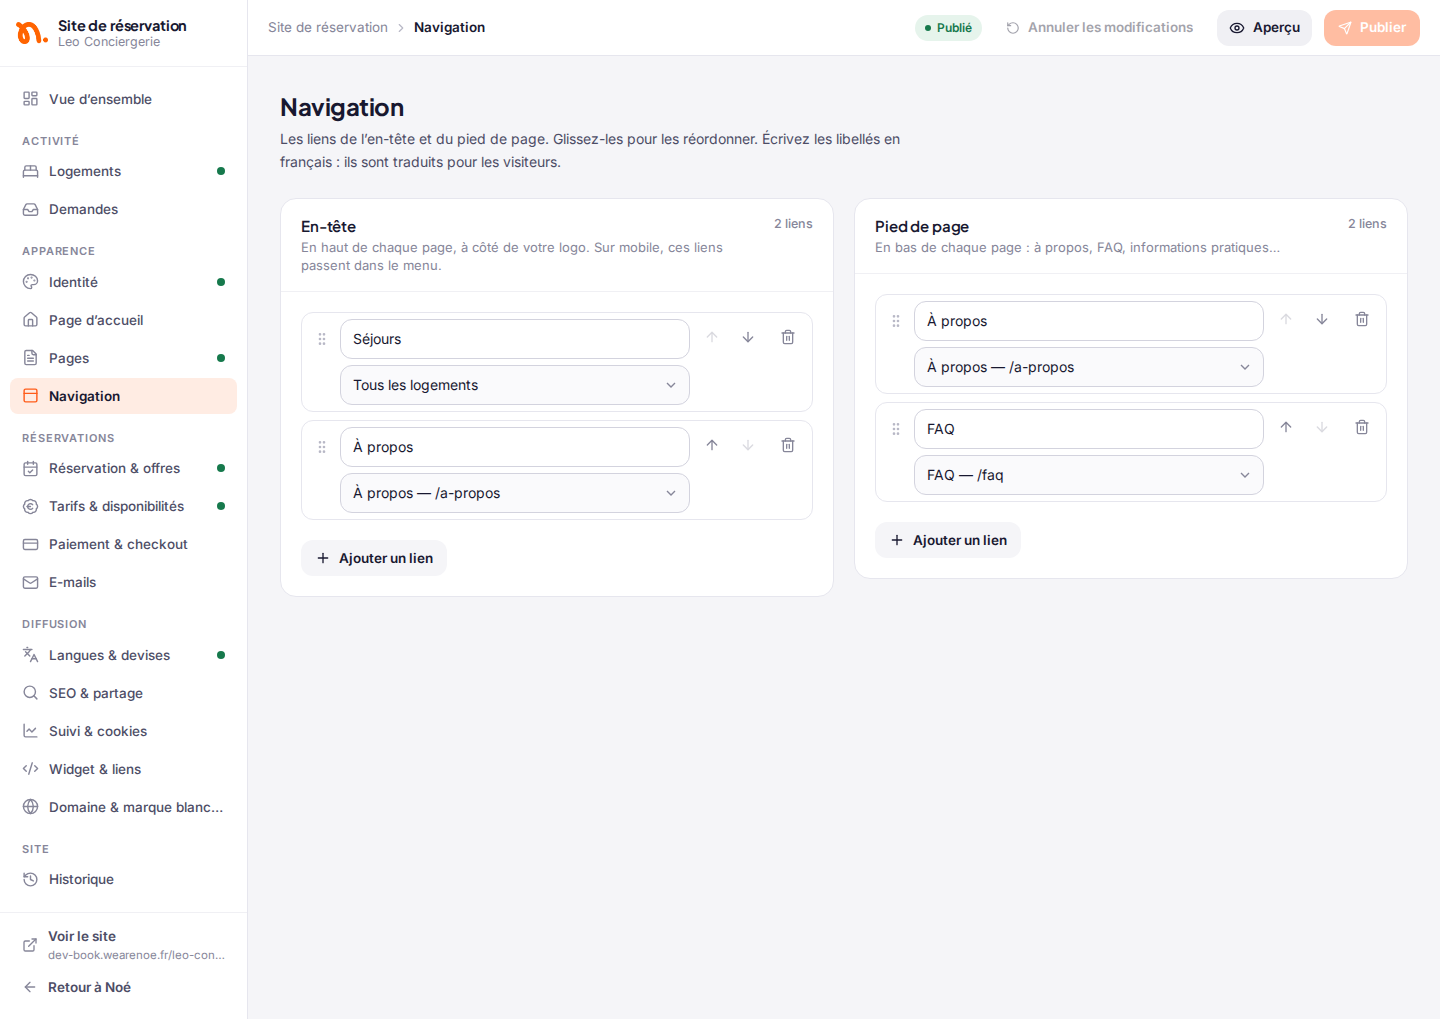Edit header À propos label field

point(515,447)
